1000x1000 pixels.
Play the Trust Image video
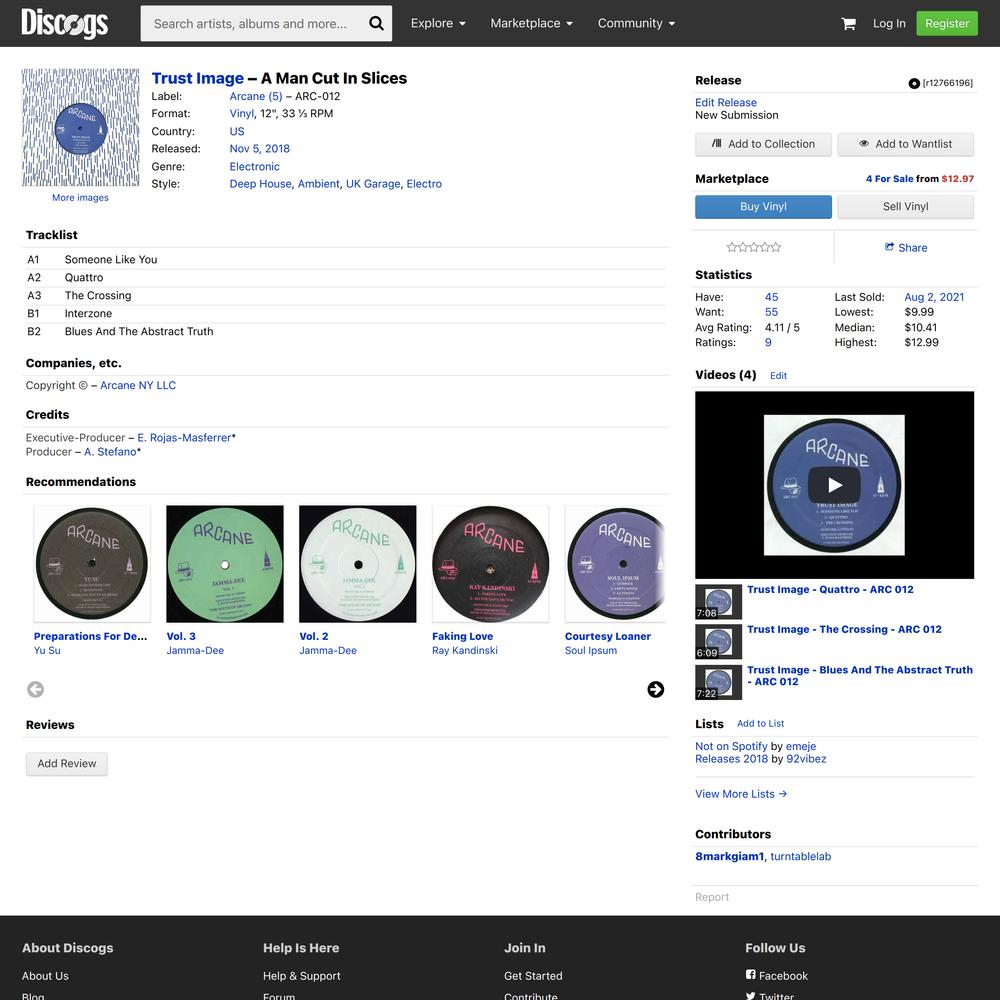pyautogui.click(x=834, y=485)
